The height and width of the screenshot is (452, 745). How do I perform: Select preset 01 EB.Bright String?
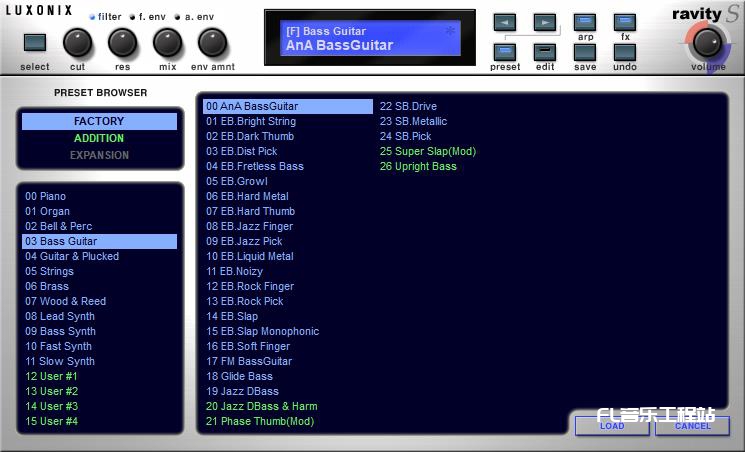coord(288,121)
